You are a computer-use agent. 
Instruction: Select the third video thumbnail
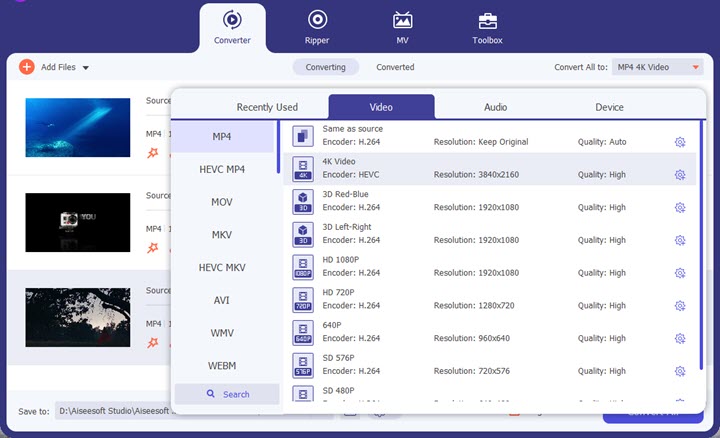77,317
